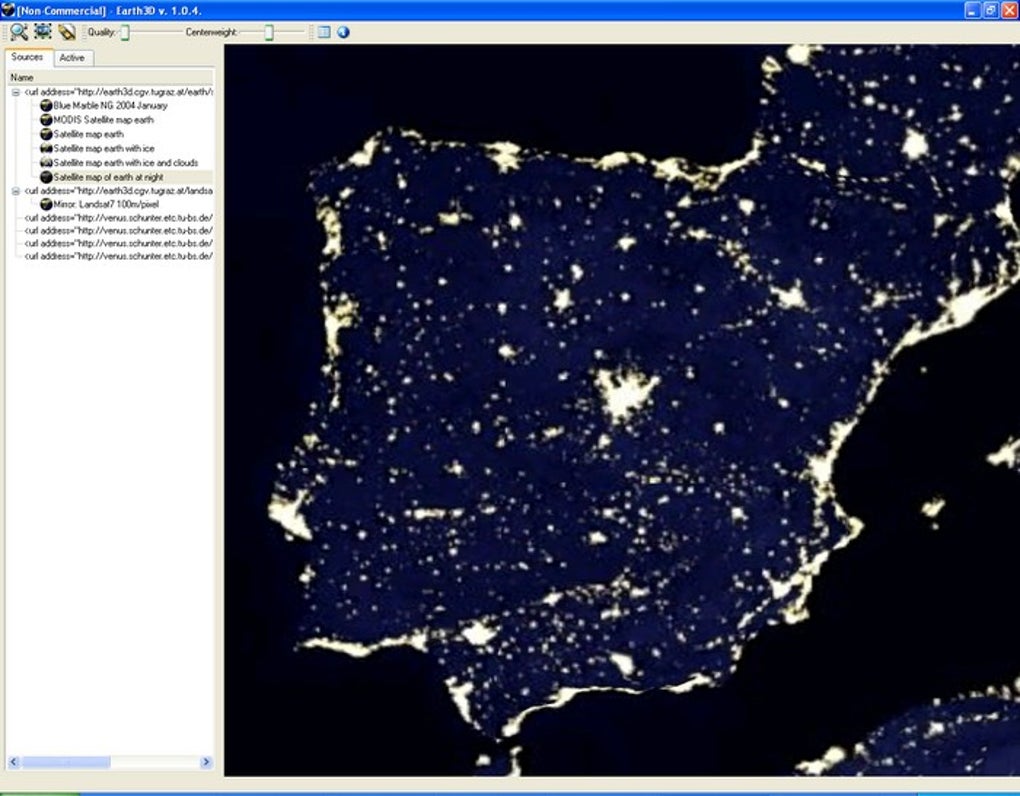Click the sources list scrollbar right arrow
1020x796 pixels.
(x=206, y=762)
